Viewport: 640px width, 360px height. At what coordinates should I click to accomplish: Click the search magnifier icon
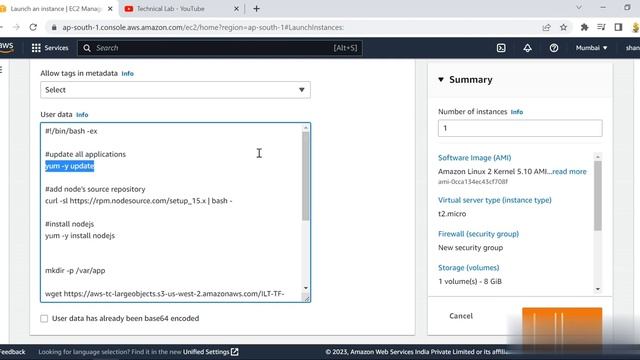click(87, 48)
